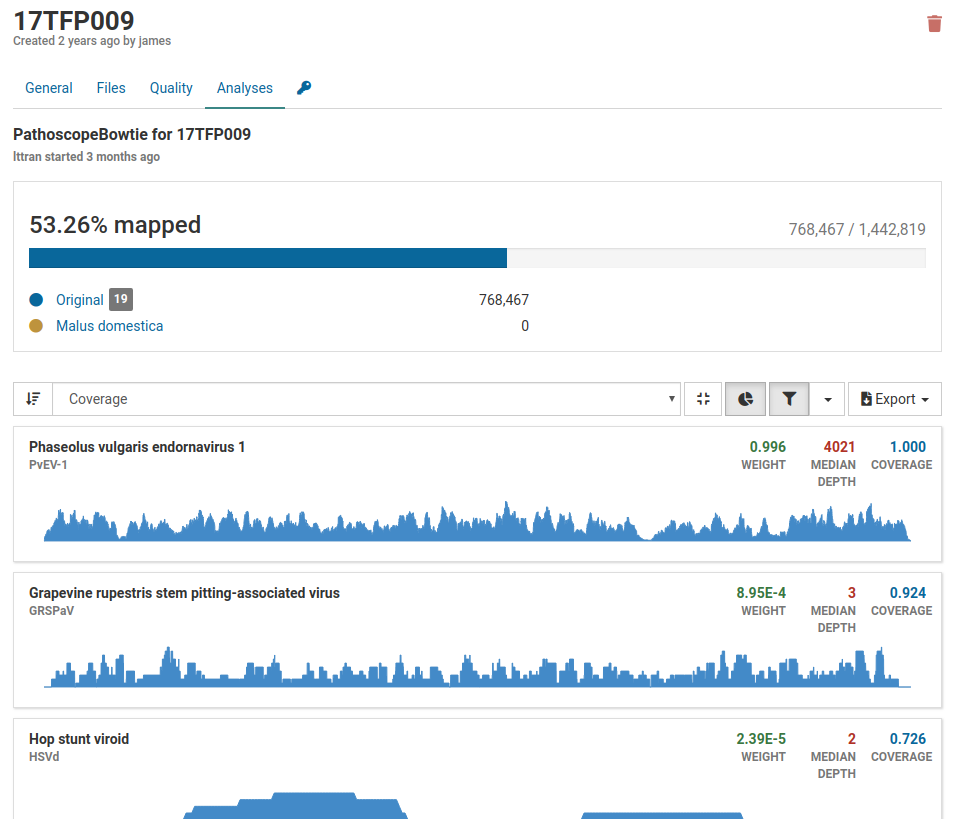Screen dimensions: 960x819
Task: Expand the Coverage sort selector
Action: click(x=366, y=399)
